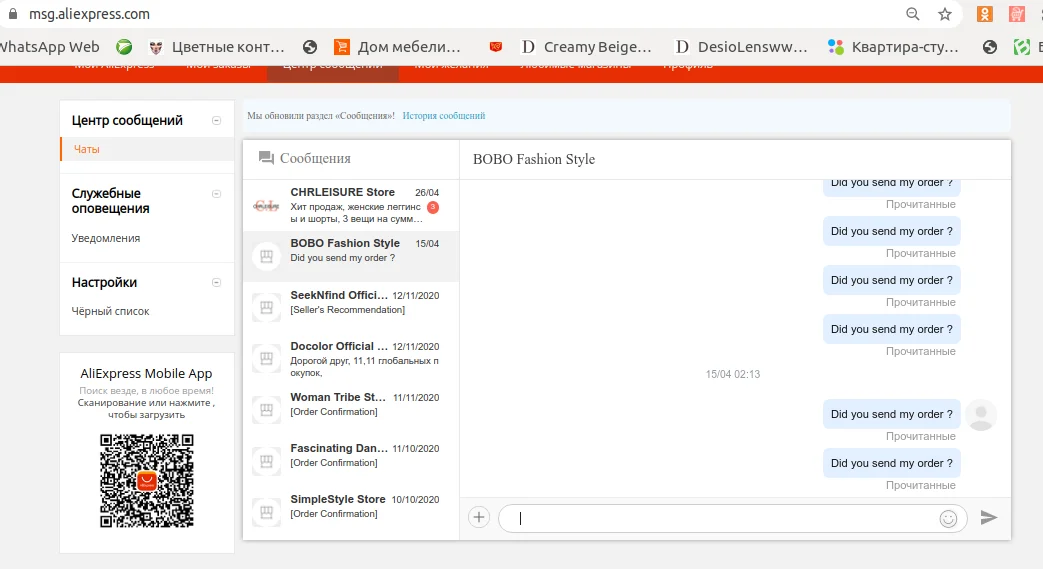Open the emoji picker smiley icon
1043x569 pixels.
pos(948,518)
